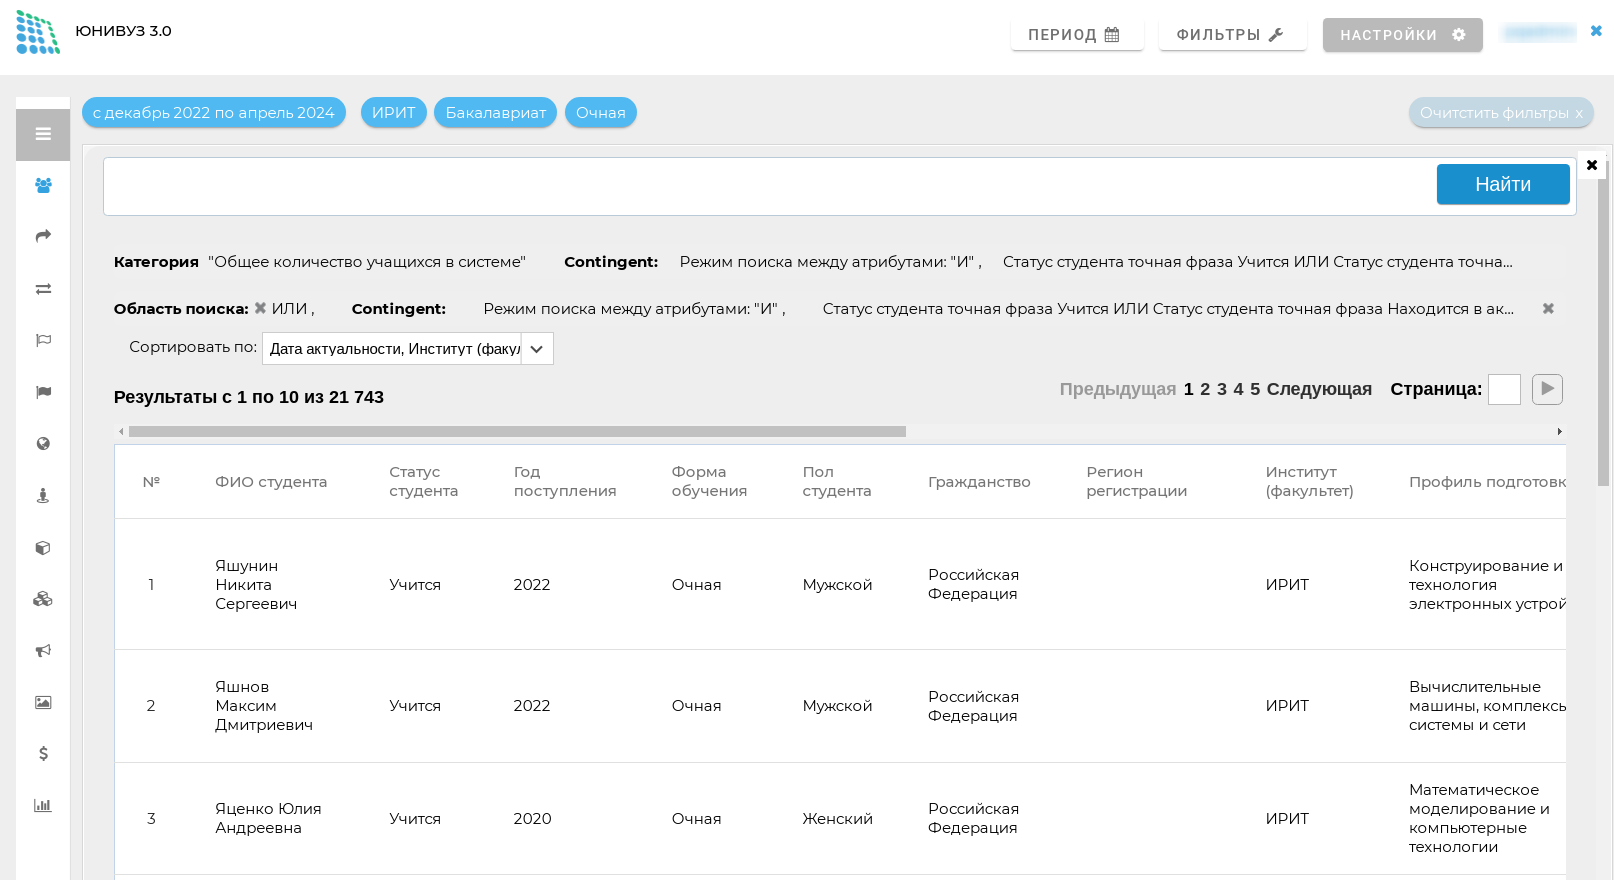The width and height of the screenshot is (1614, 880).
Task: Click the blue X next to user name
Action: tap(1596, 31)
